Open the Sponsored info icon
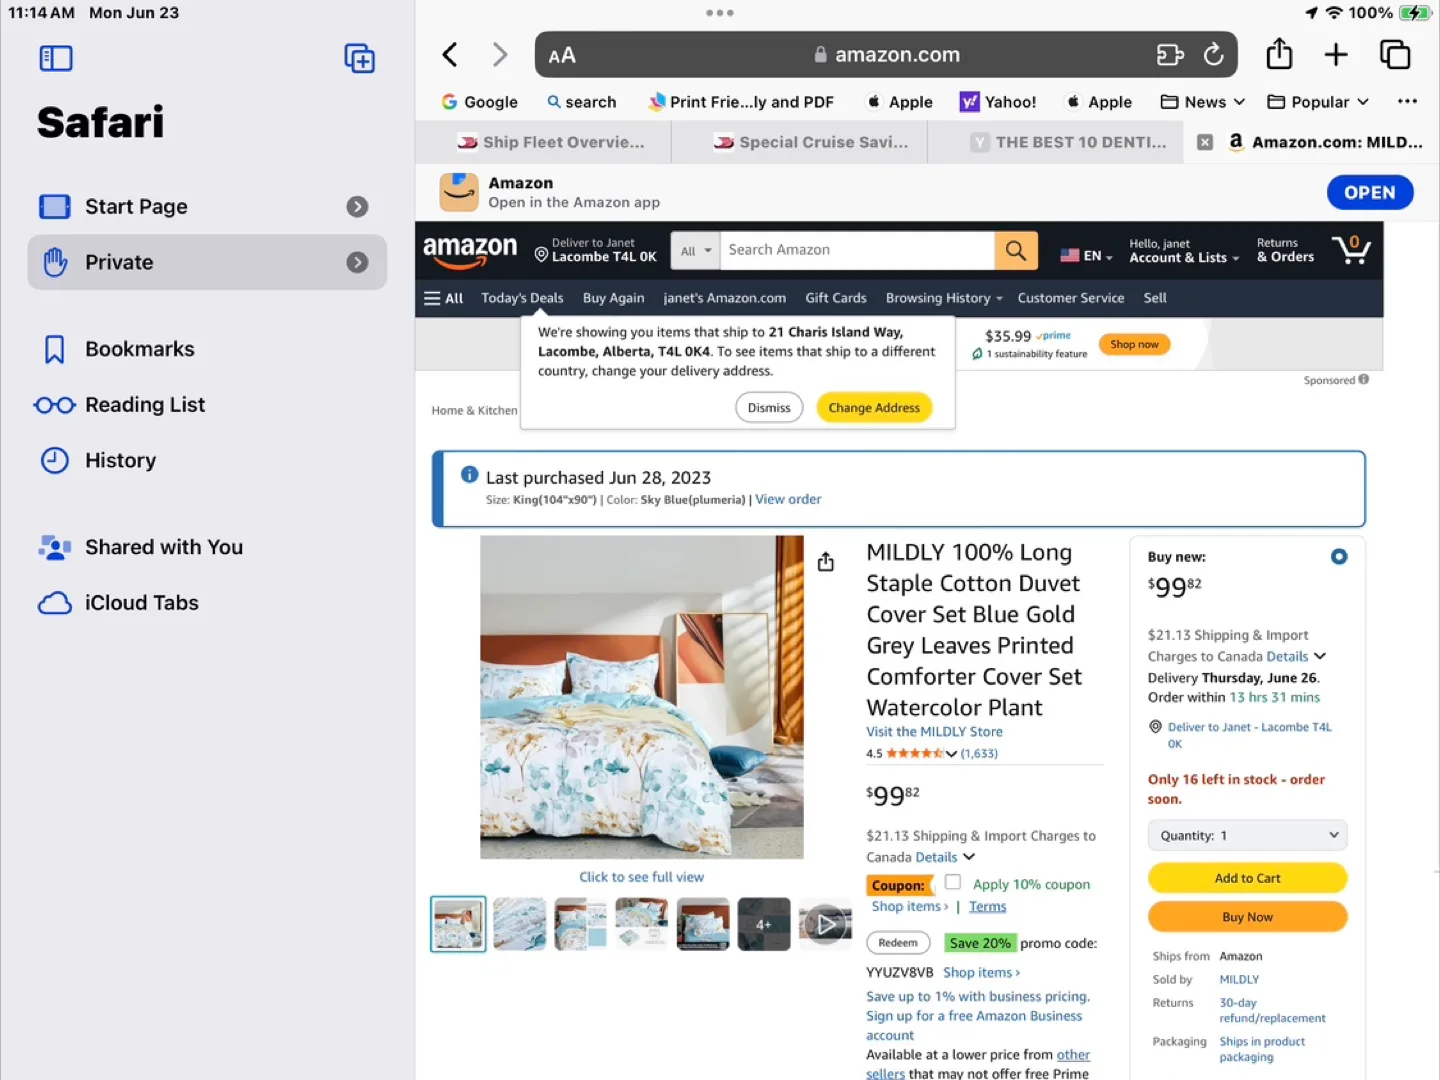This screenshot has height=1080, width=1440. pos(1364,379)
